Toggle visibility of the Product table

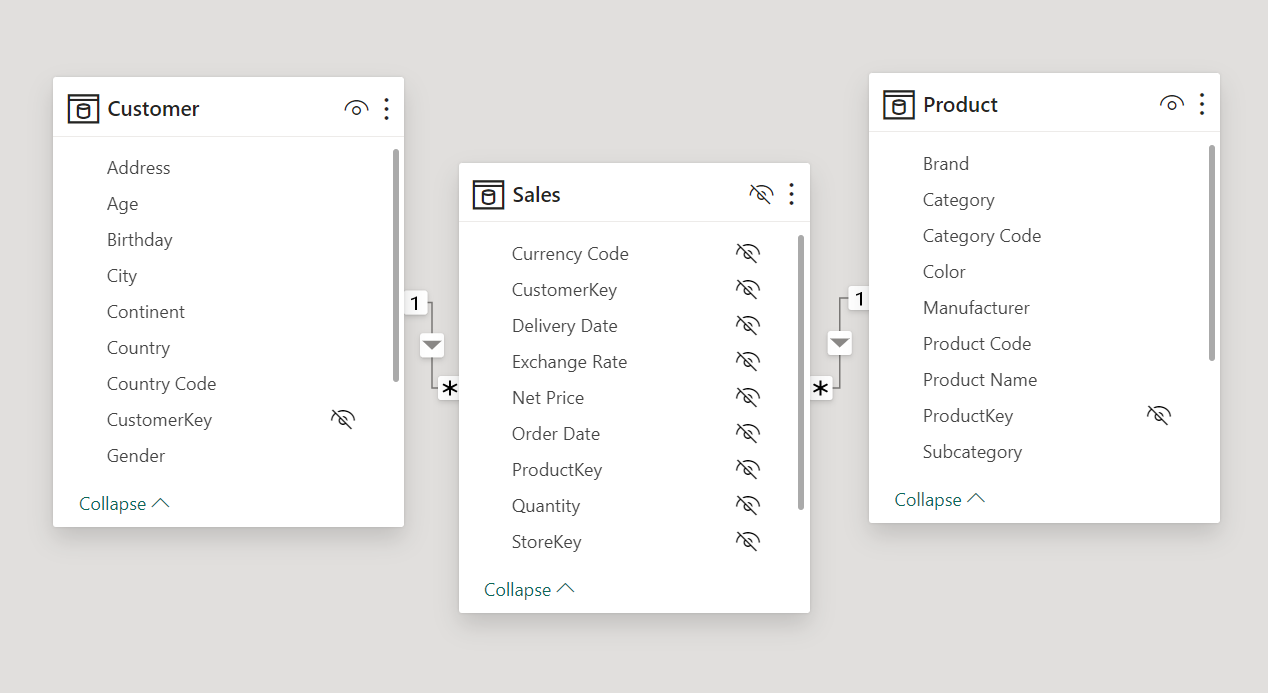pos(1172,104)
